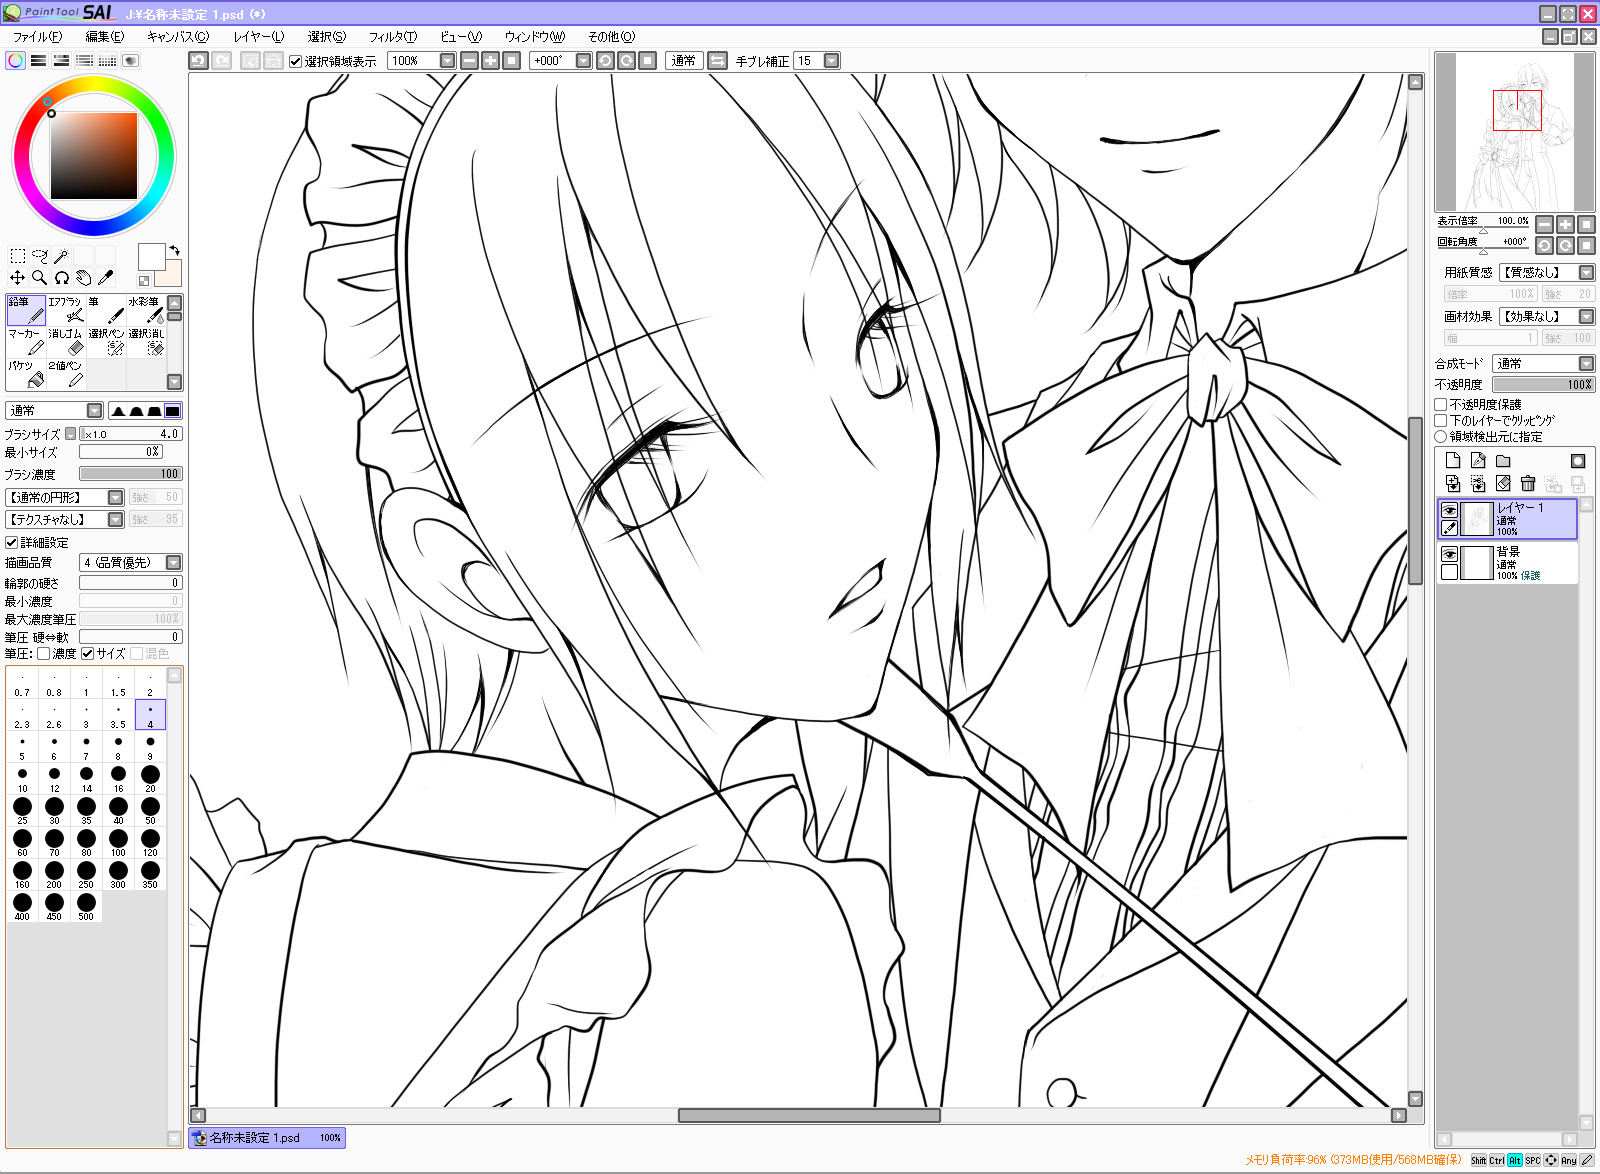Open the ウィンドウ(W) menu
Viewport: 1600px width, 1174px height.
pos(535,37)
